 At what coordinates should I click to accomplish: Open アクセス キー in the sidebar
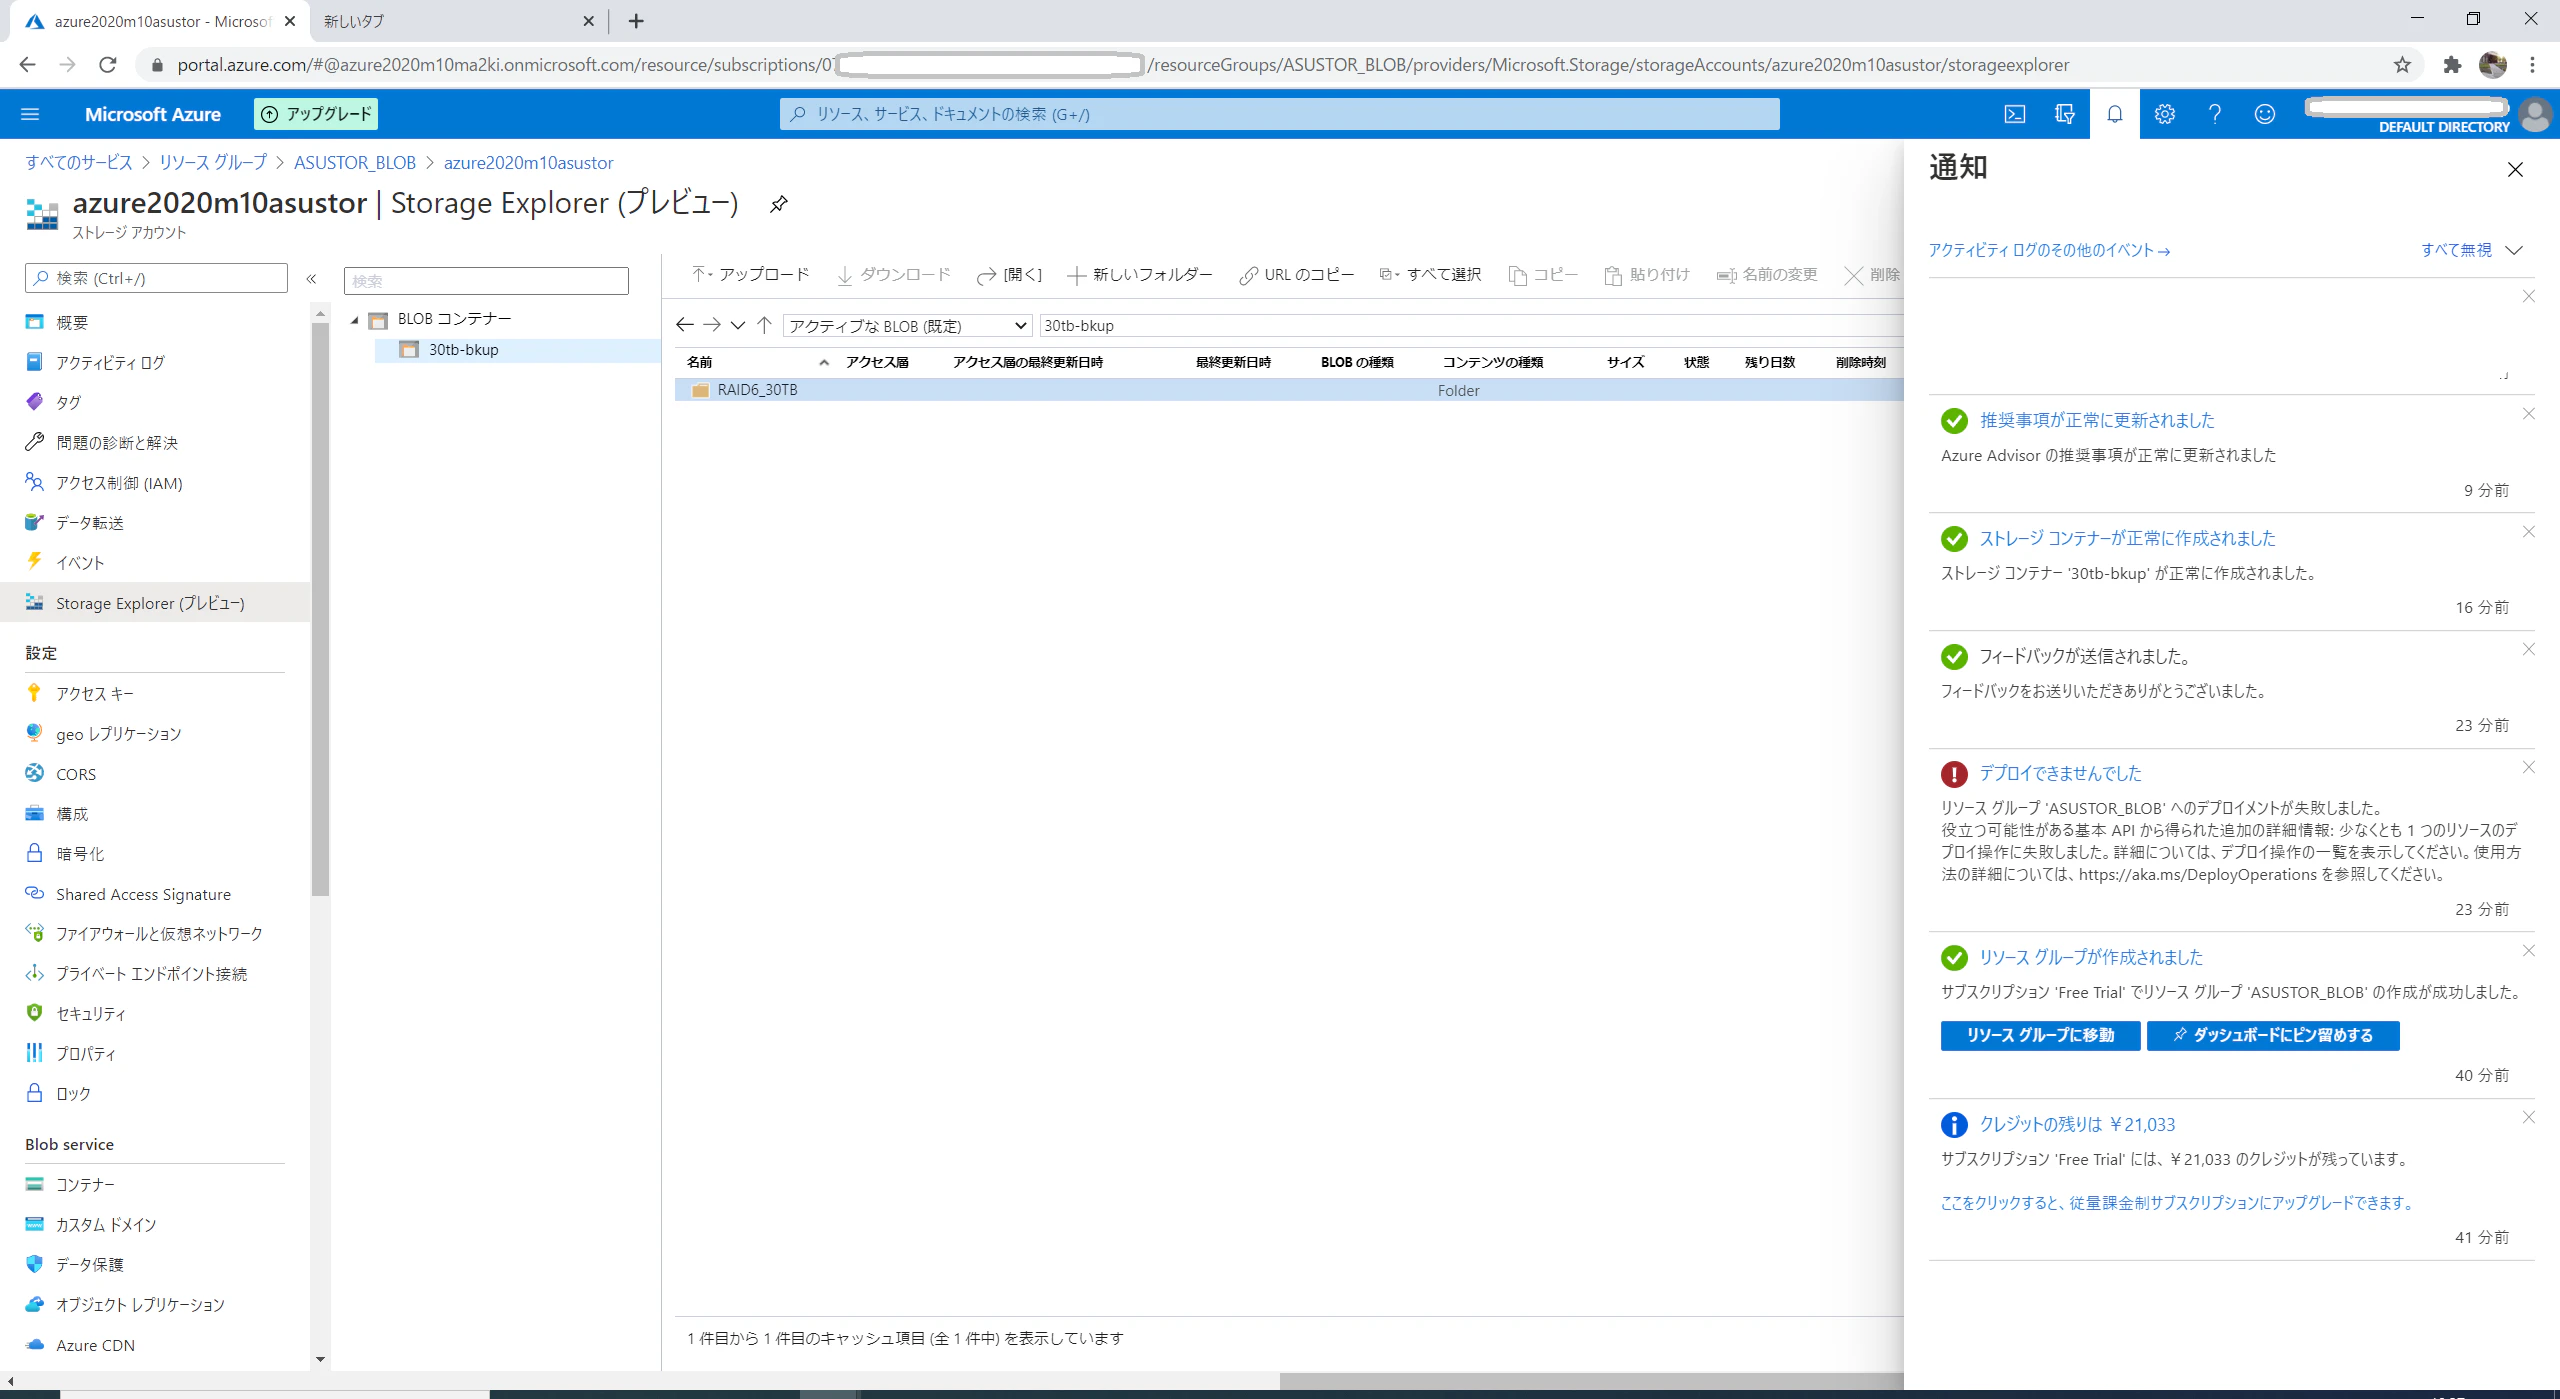(95, 694)
